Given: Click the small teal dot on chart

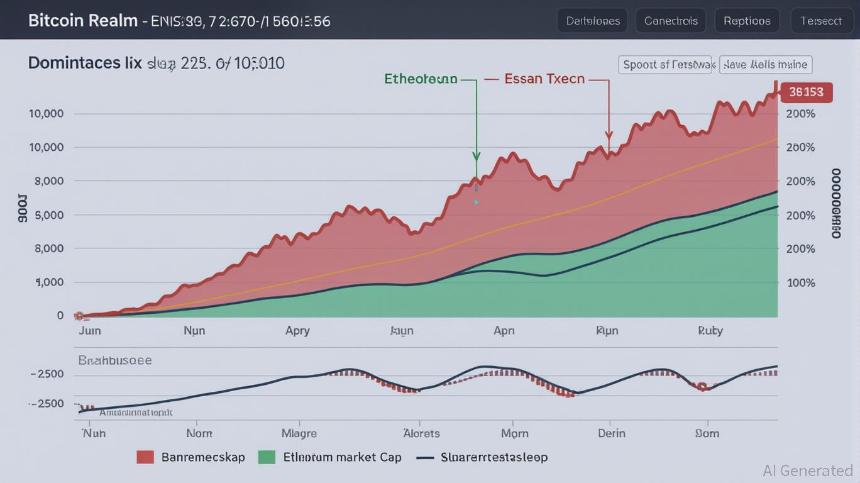Looking at the screenshot, I should 476,202.
